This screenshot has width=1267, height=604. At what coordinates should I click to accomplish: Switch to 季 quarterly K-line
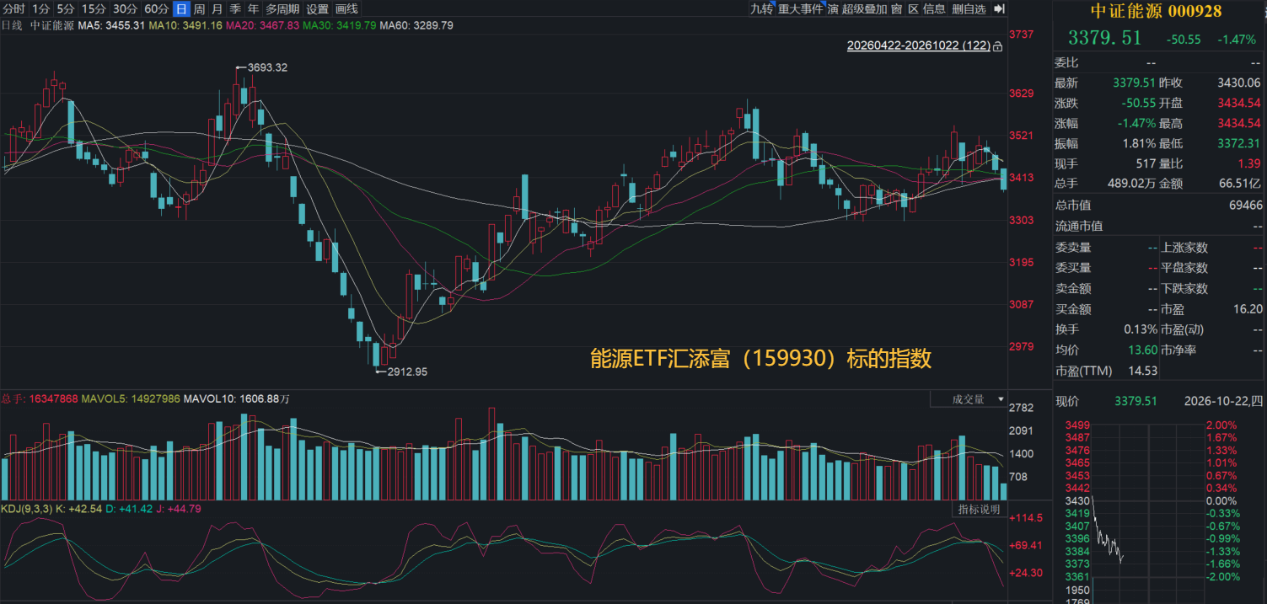point(236,9)
